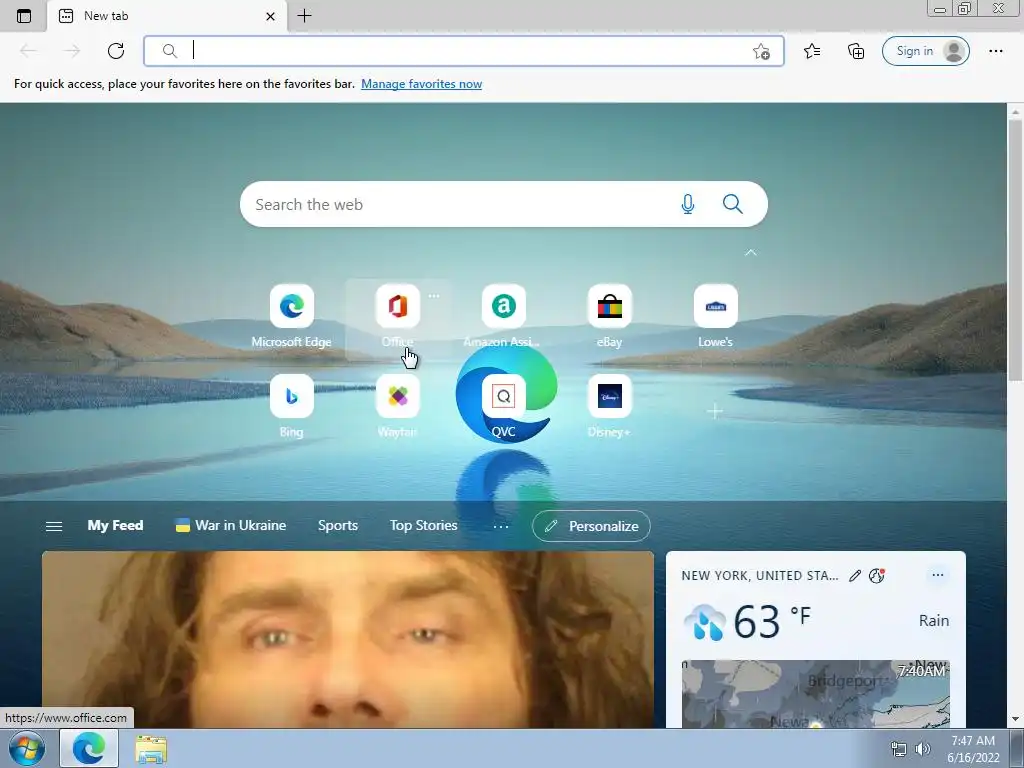Show more feed categories ellipsis

(x=501, y=526)
